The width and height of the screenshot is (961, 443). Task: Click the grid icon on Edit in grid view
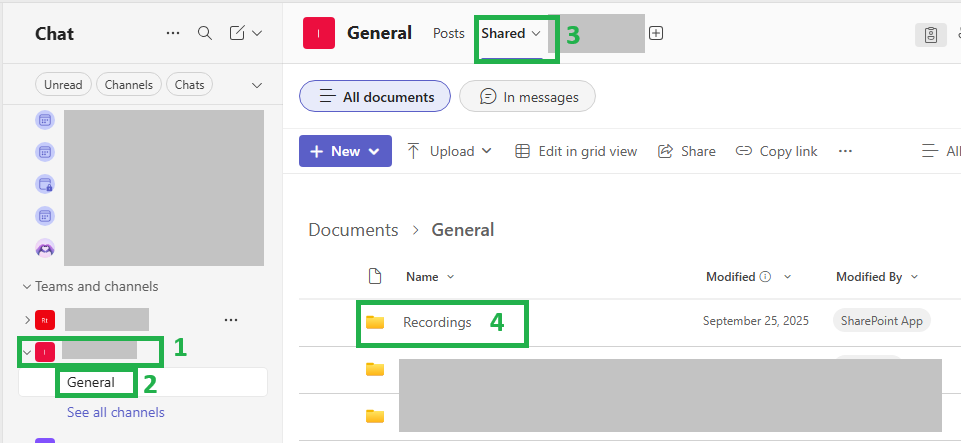pyautogui.click(x=522, y=151)
